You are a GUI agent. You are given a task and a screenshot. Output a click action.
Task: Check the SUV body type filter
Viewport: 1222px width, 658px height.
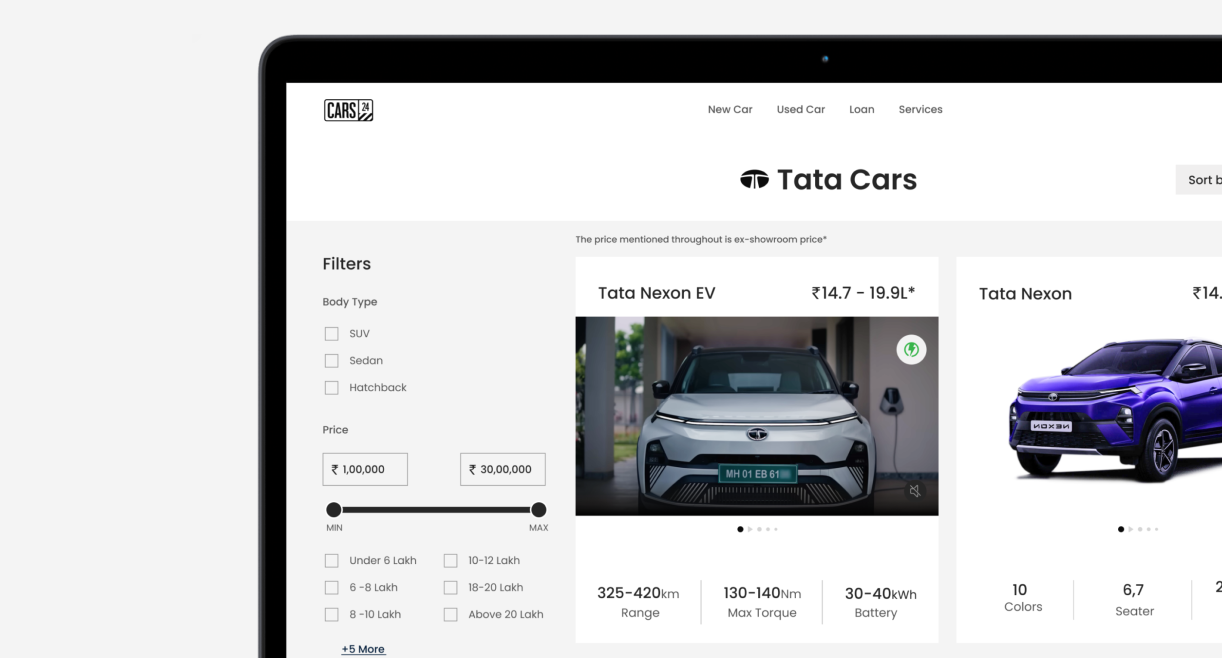pyautogui.click(x=331, y=334)
